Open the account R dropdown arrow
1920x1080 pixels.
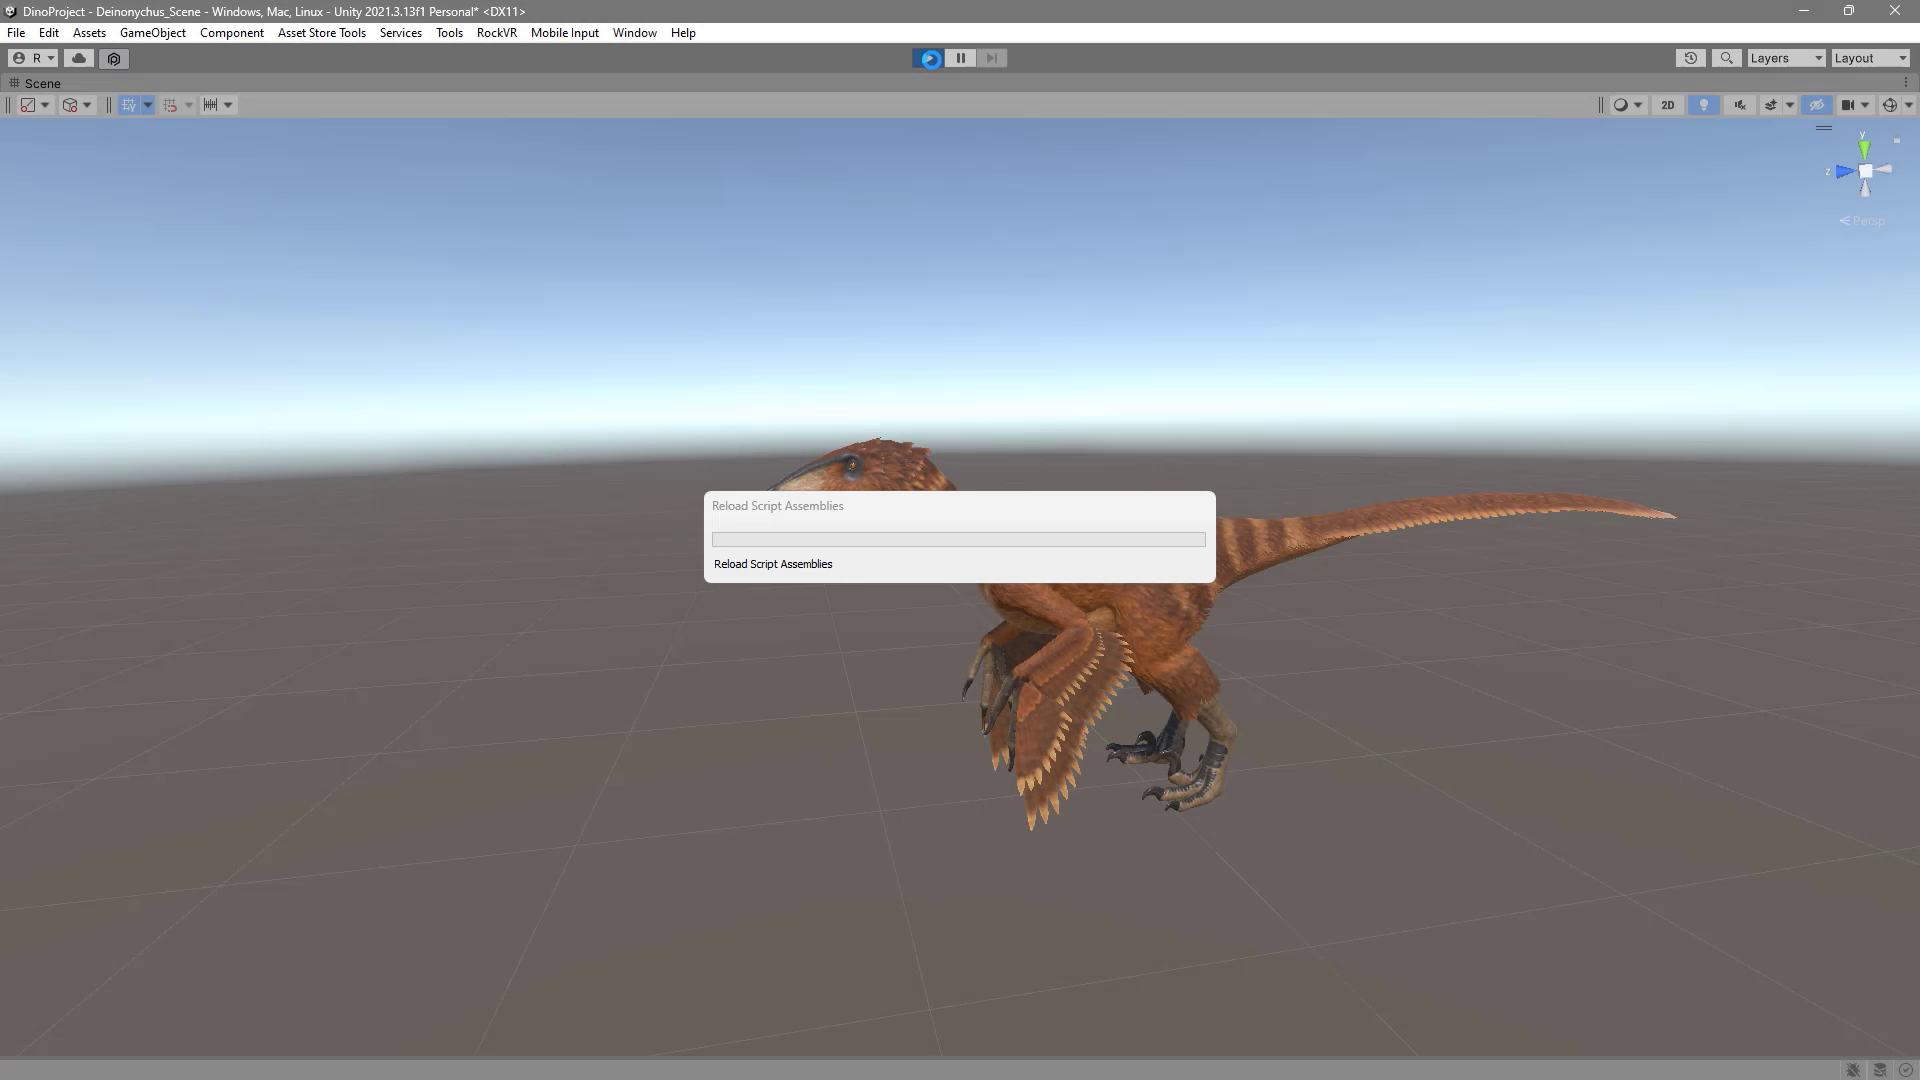pos(51,58)
